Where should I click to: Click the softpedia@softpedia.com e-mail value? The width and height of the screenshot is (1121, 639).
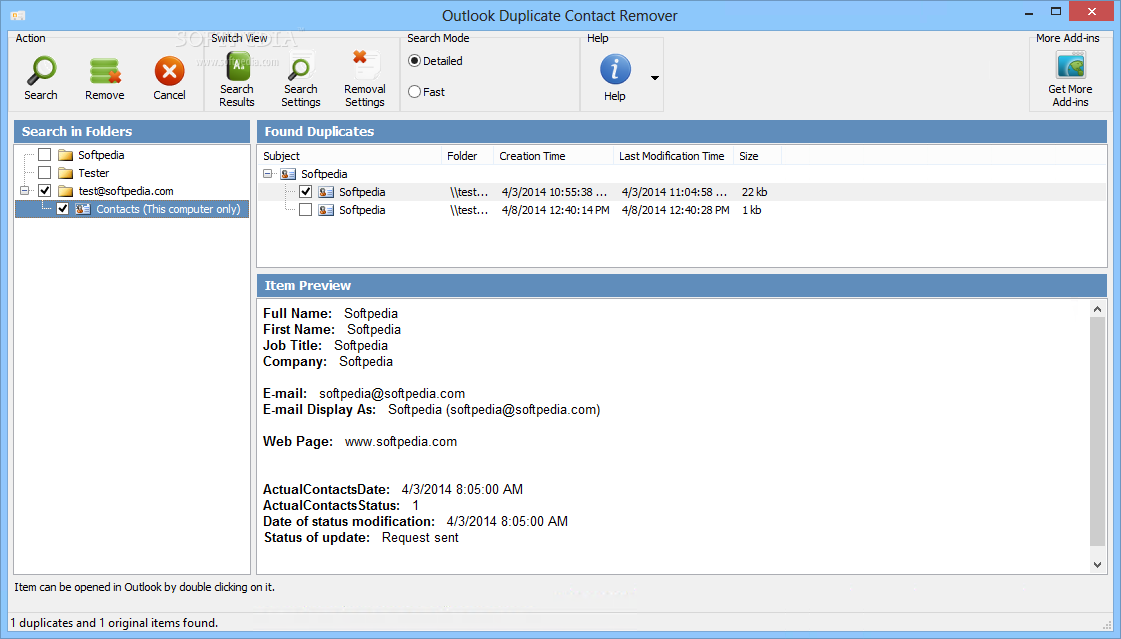coord(392,394)
